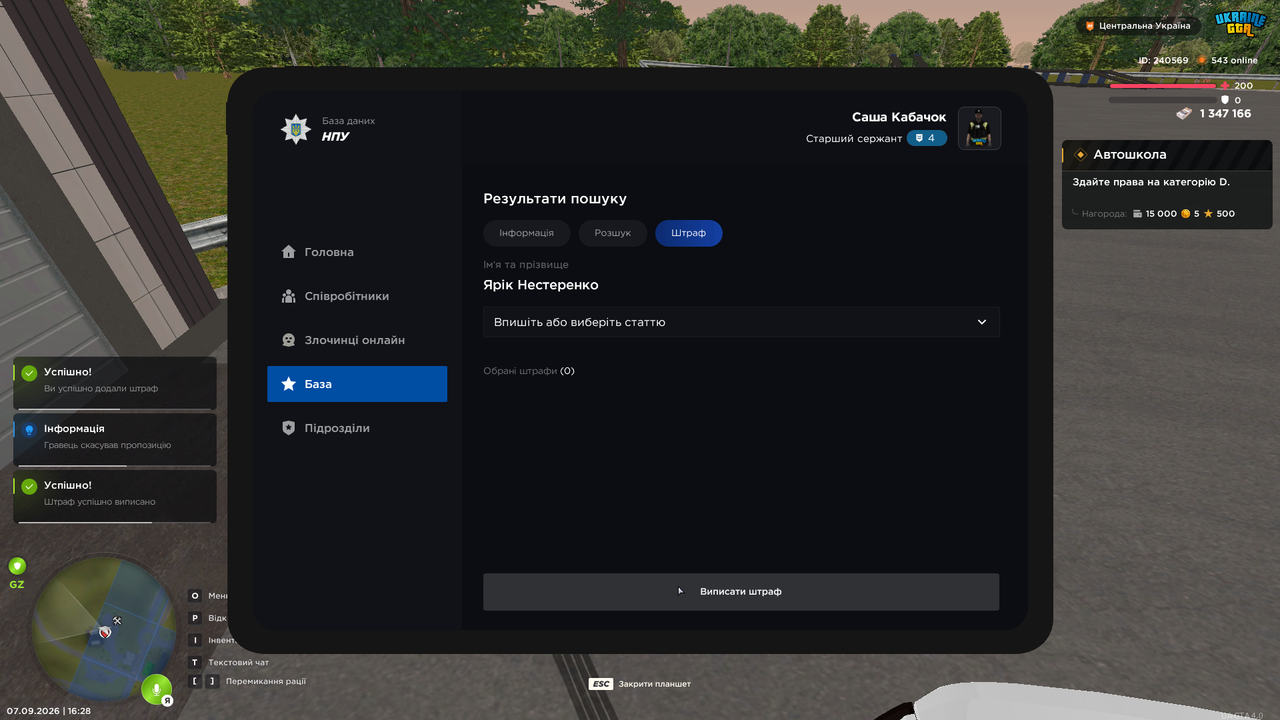This screenshot has height=720, width=1280.
Task: Click the crossed tools marker on minimap
Action: pyautogui.click(x=117, y=621)
